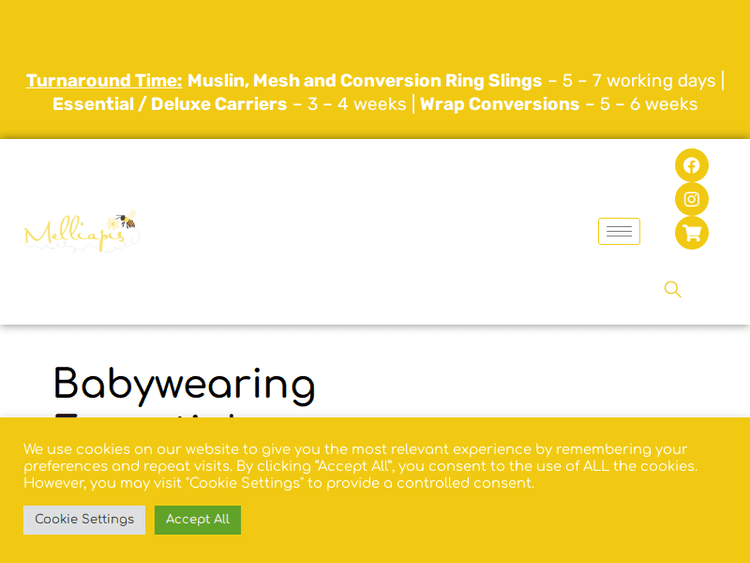Select the Muslin, Mesh and Conversion Ring Slings text

[365, 81]
